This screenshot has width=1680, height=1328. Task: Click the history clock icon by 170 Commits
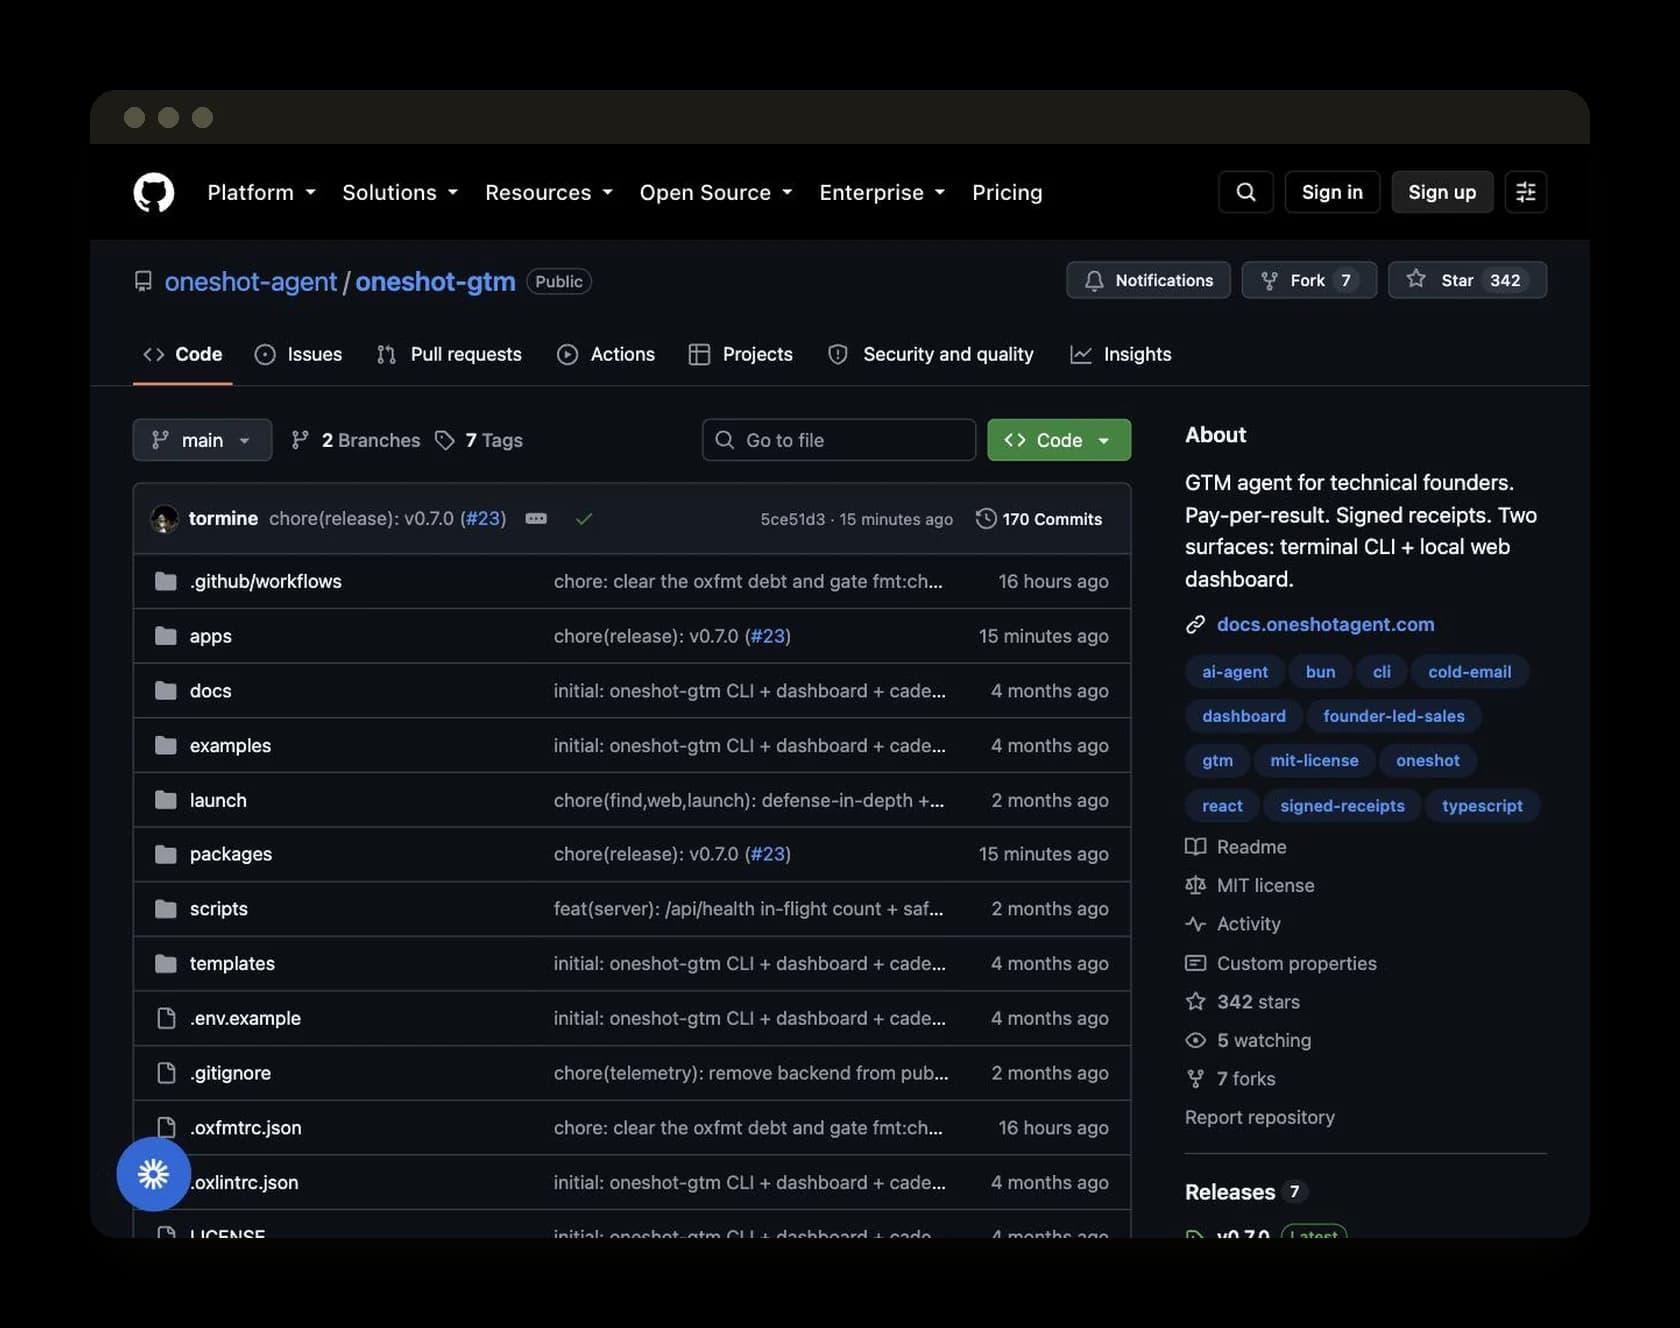point(986,519)
